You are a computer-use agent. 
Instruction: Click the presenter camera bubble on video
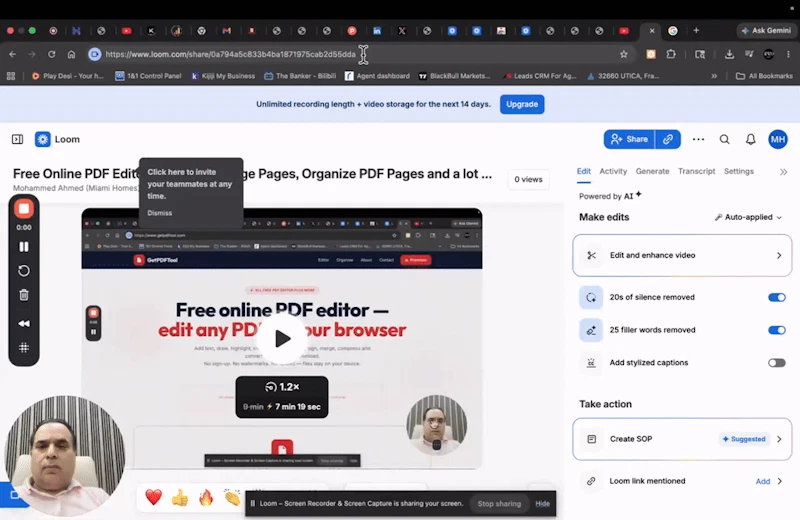[x=436, y=425]
